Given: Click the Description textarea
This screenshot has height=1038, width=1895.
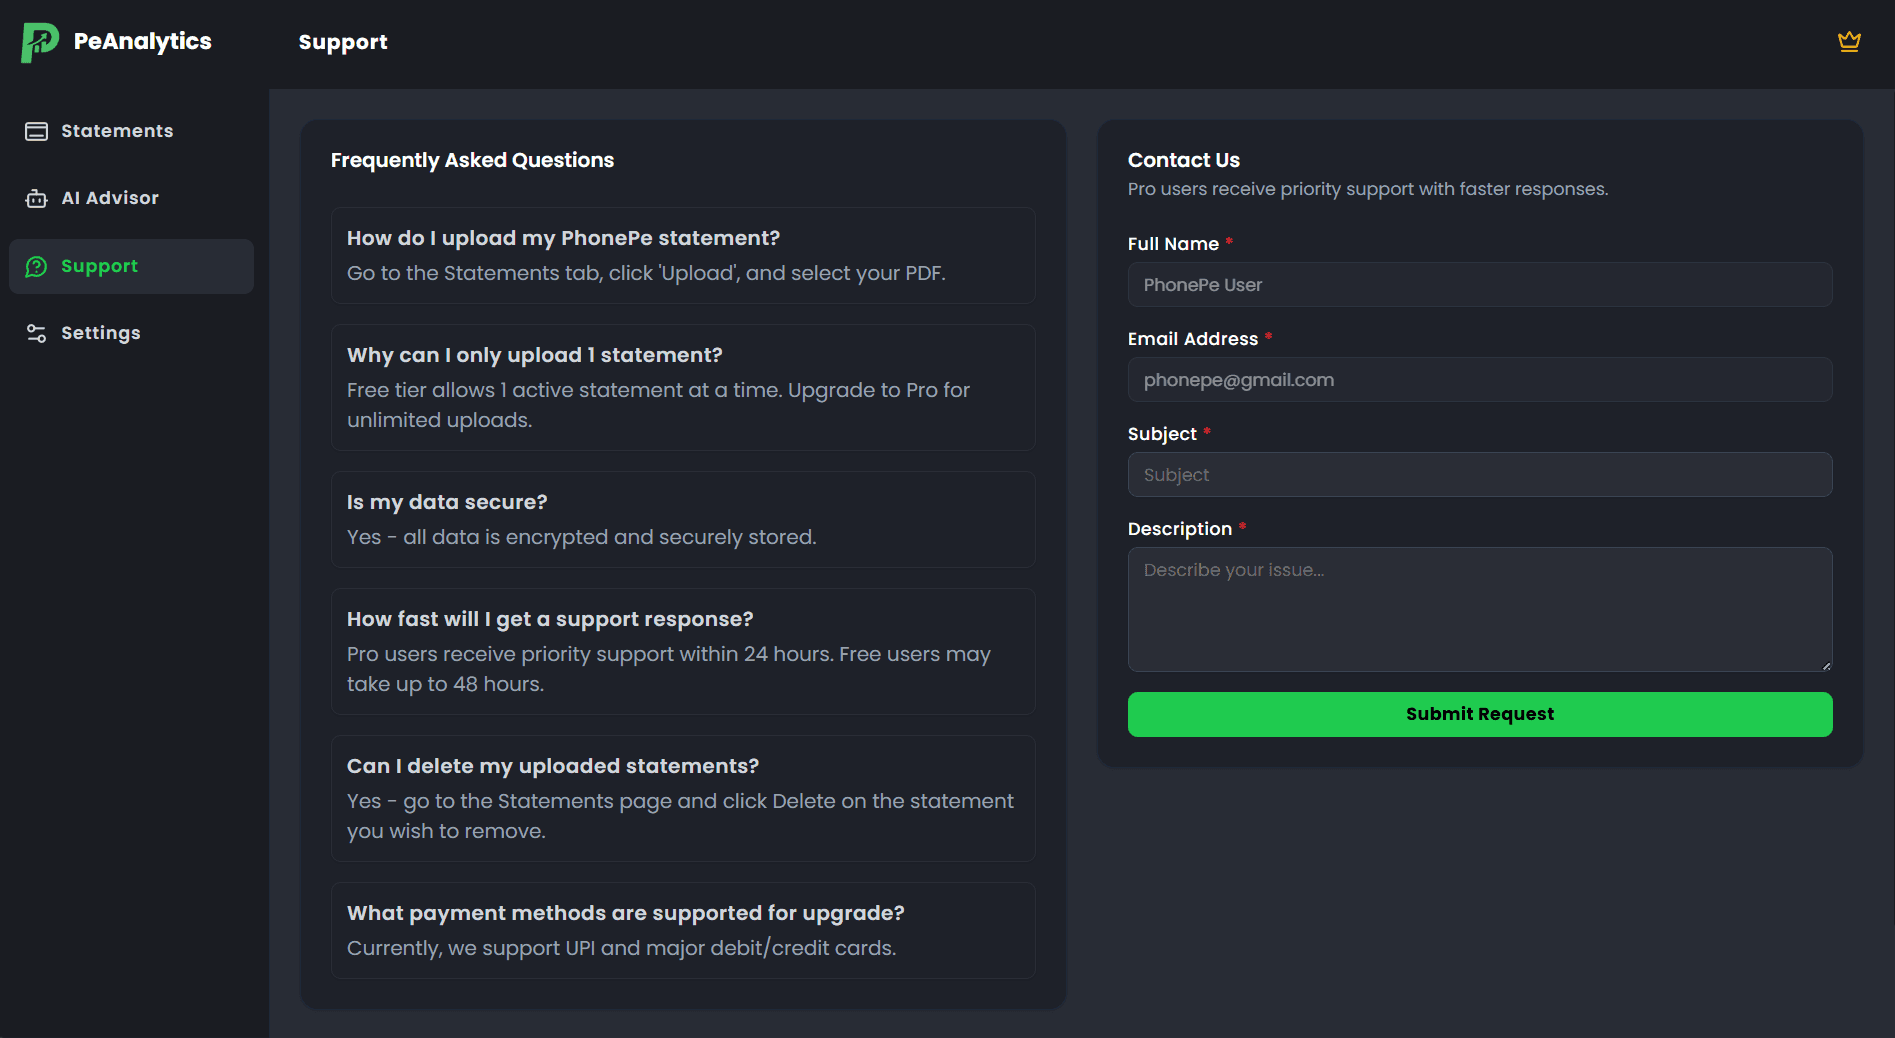Looking at the screenshot, I should point(1480,609).
